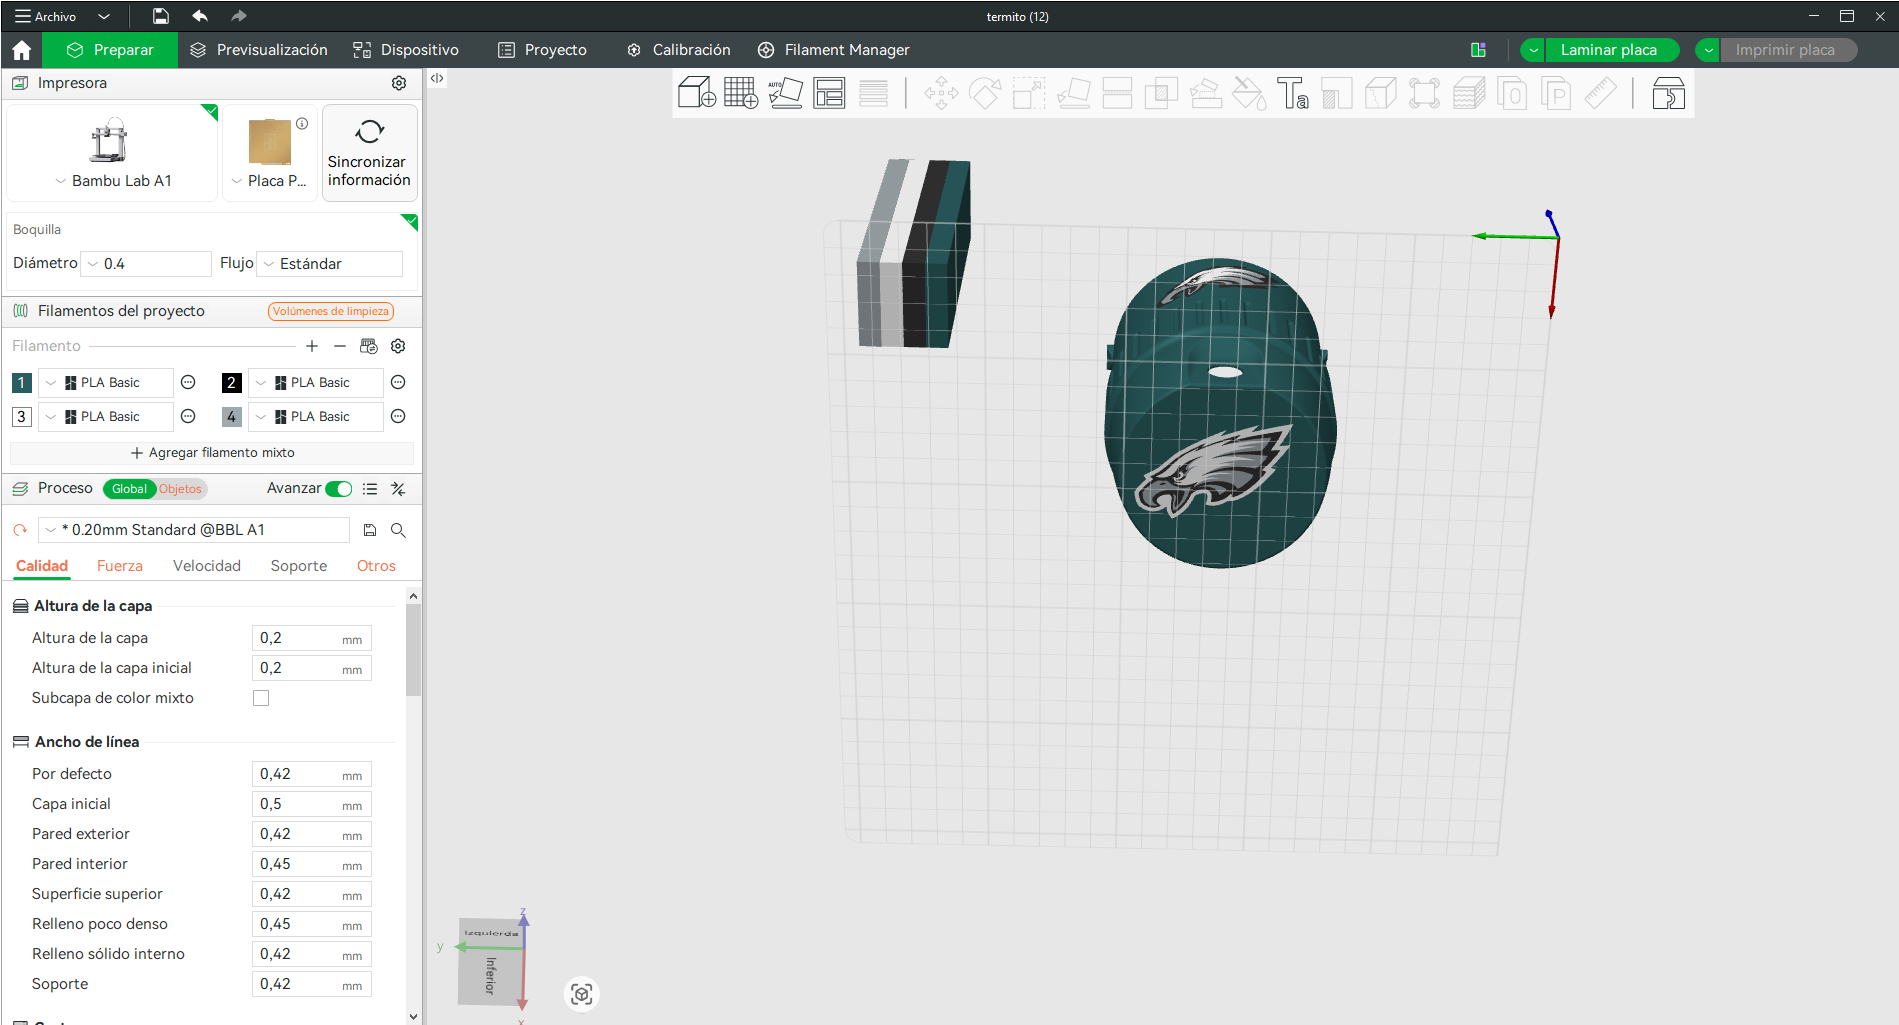Open the Mesh boolean tool

1161,94
